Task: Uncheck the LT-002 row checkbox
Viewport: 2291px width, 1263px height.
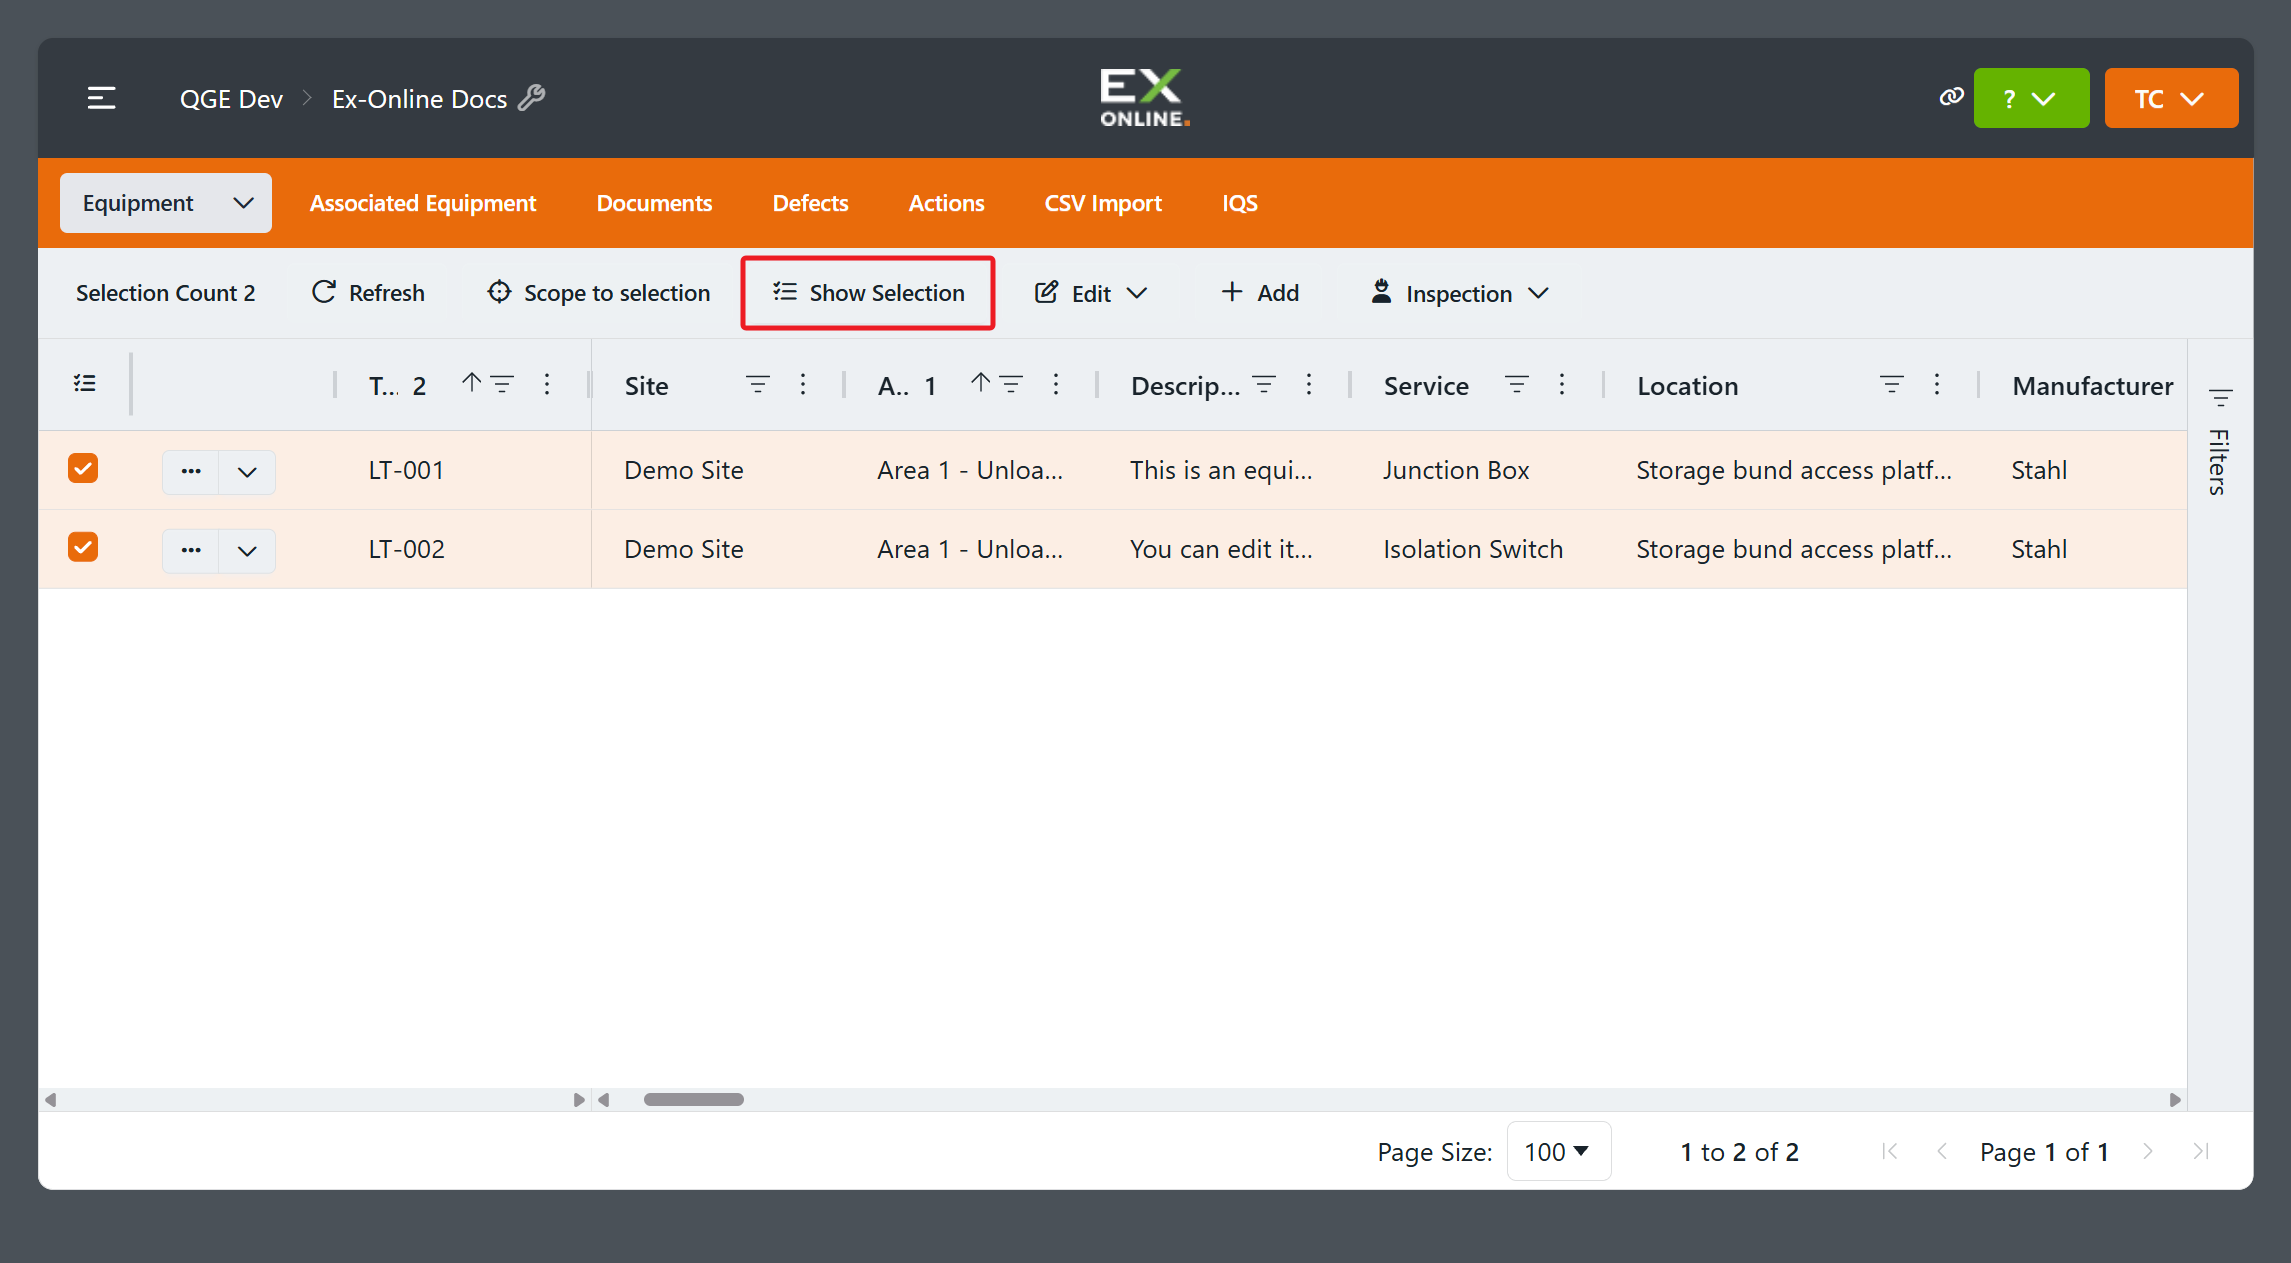Action: [x=83, y=547]
